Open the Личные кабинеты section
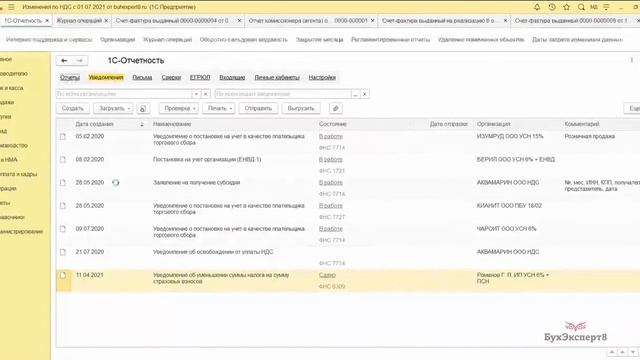This screenshot has height=360, width=640. (x=277, y=78)
